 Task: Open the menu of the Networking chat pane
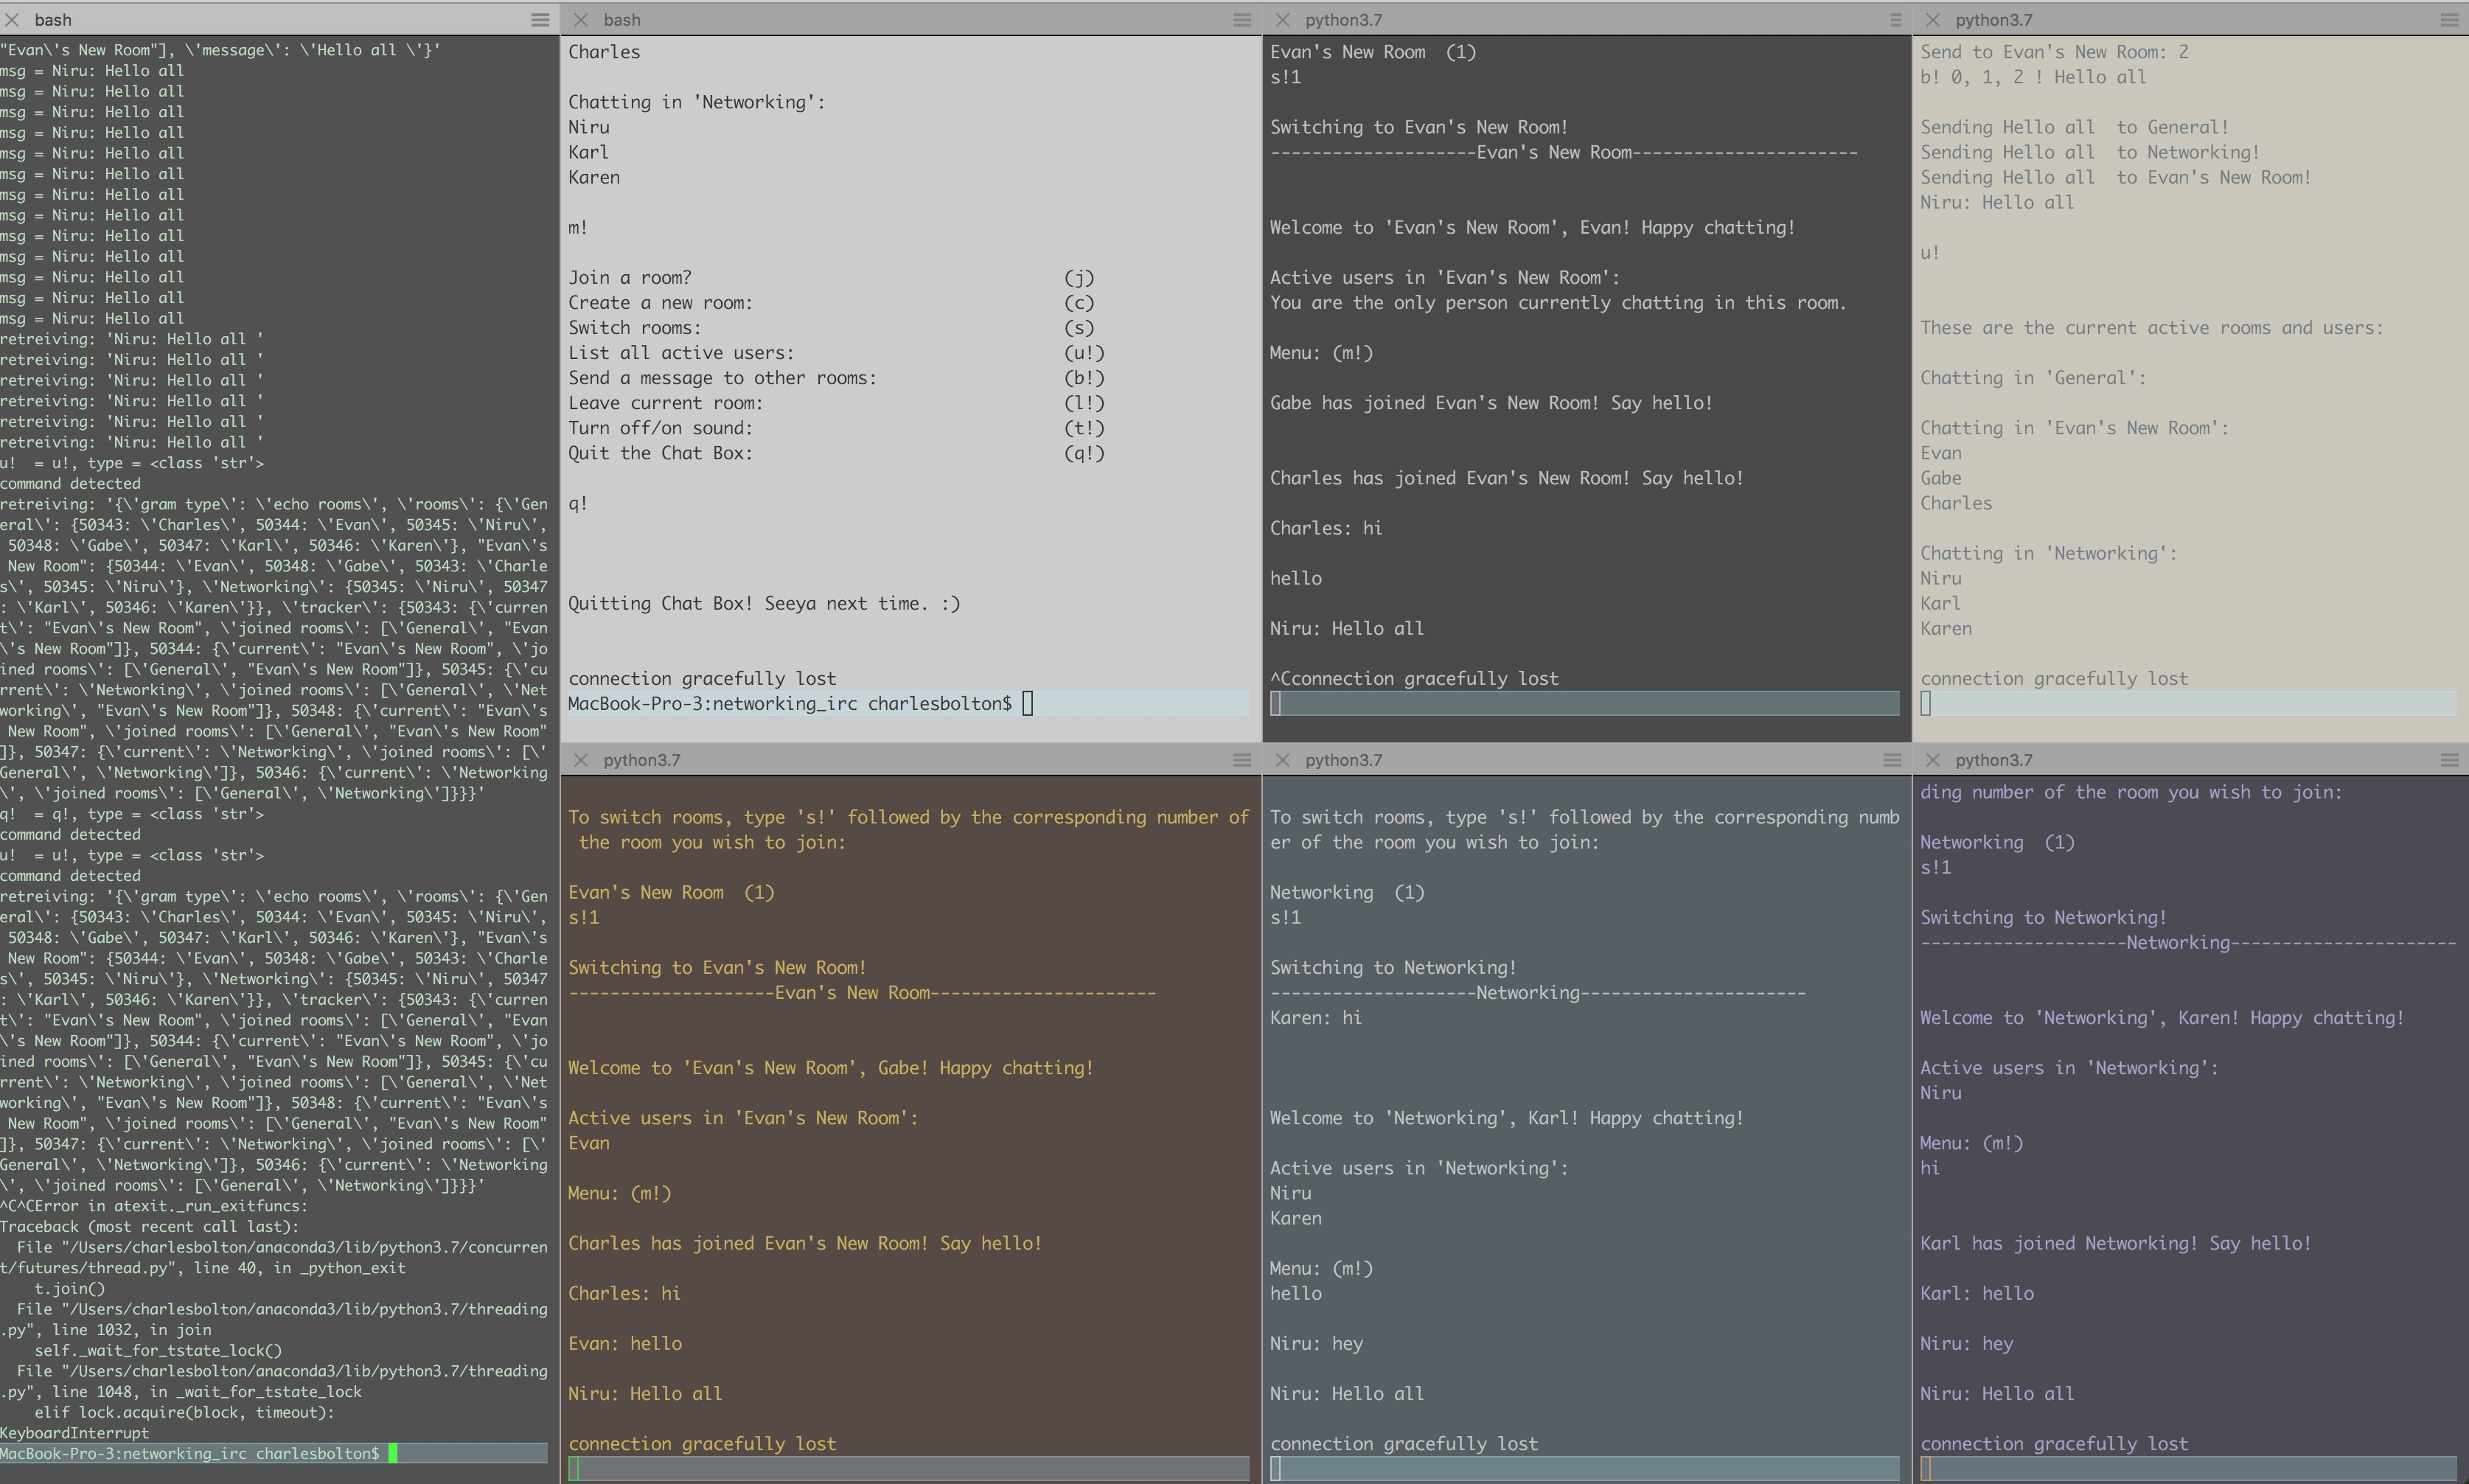pos(1893,760)
